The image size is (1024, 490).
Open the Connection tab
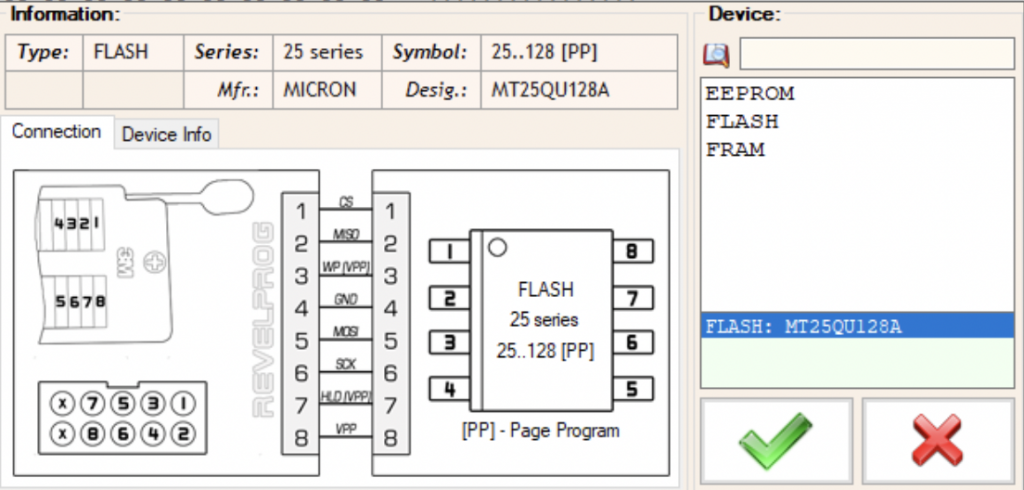(x=57, y=132)
